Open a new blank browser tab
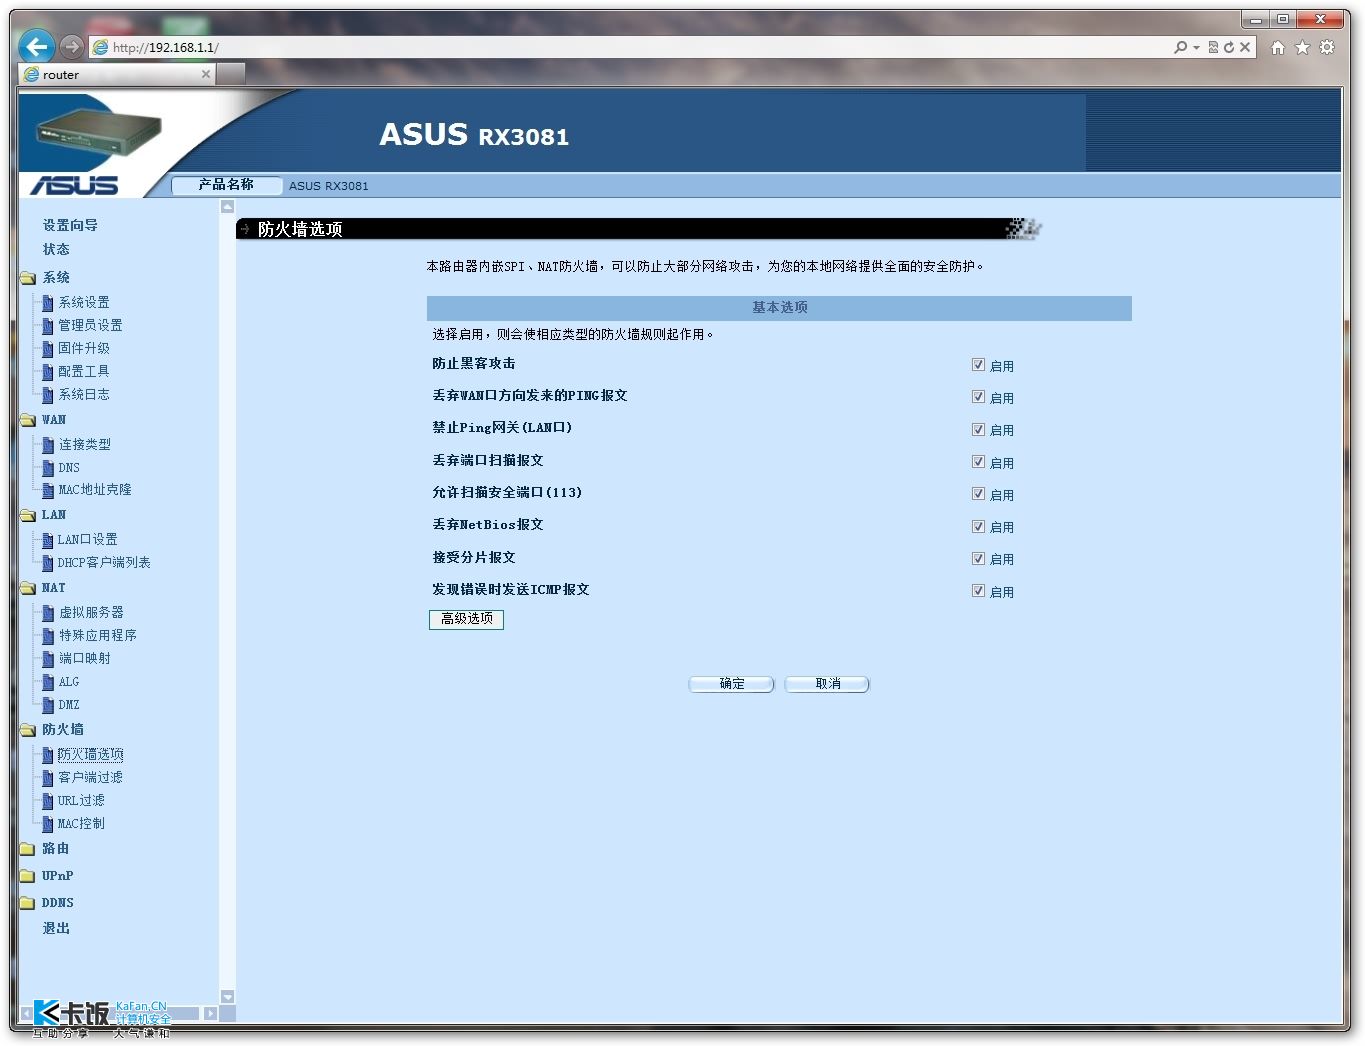The image size is (1365, 1046). [231, 74]
